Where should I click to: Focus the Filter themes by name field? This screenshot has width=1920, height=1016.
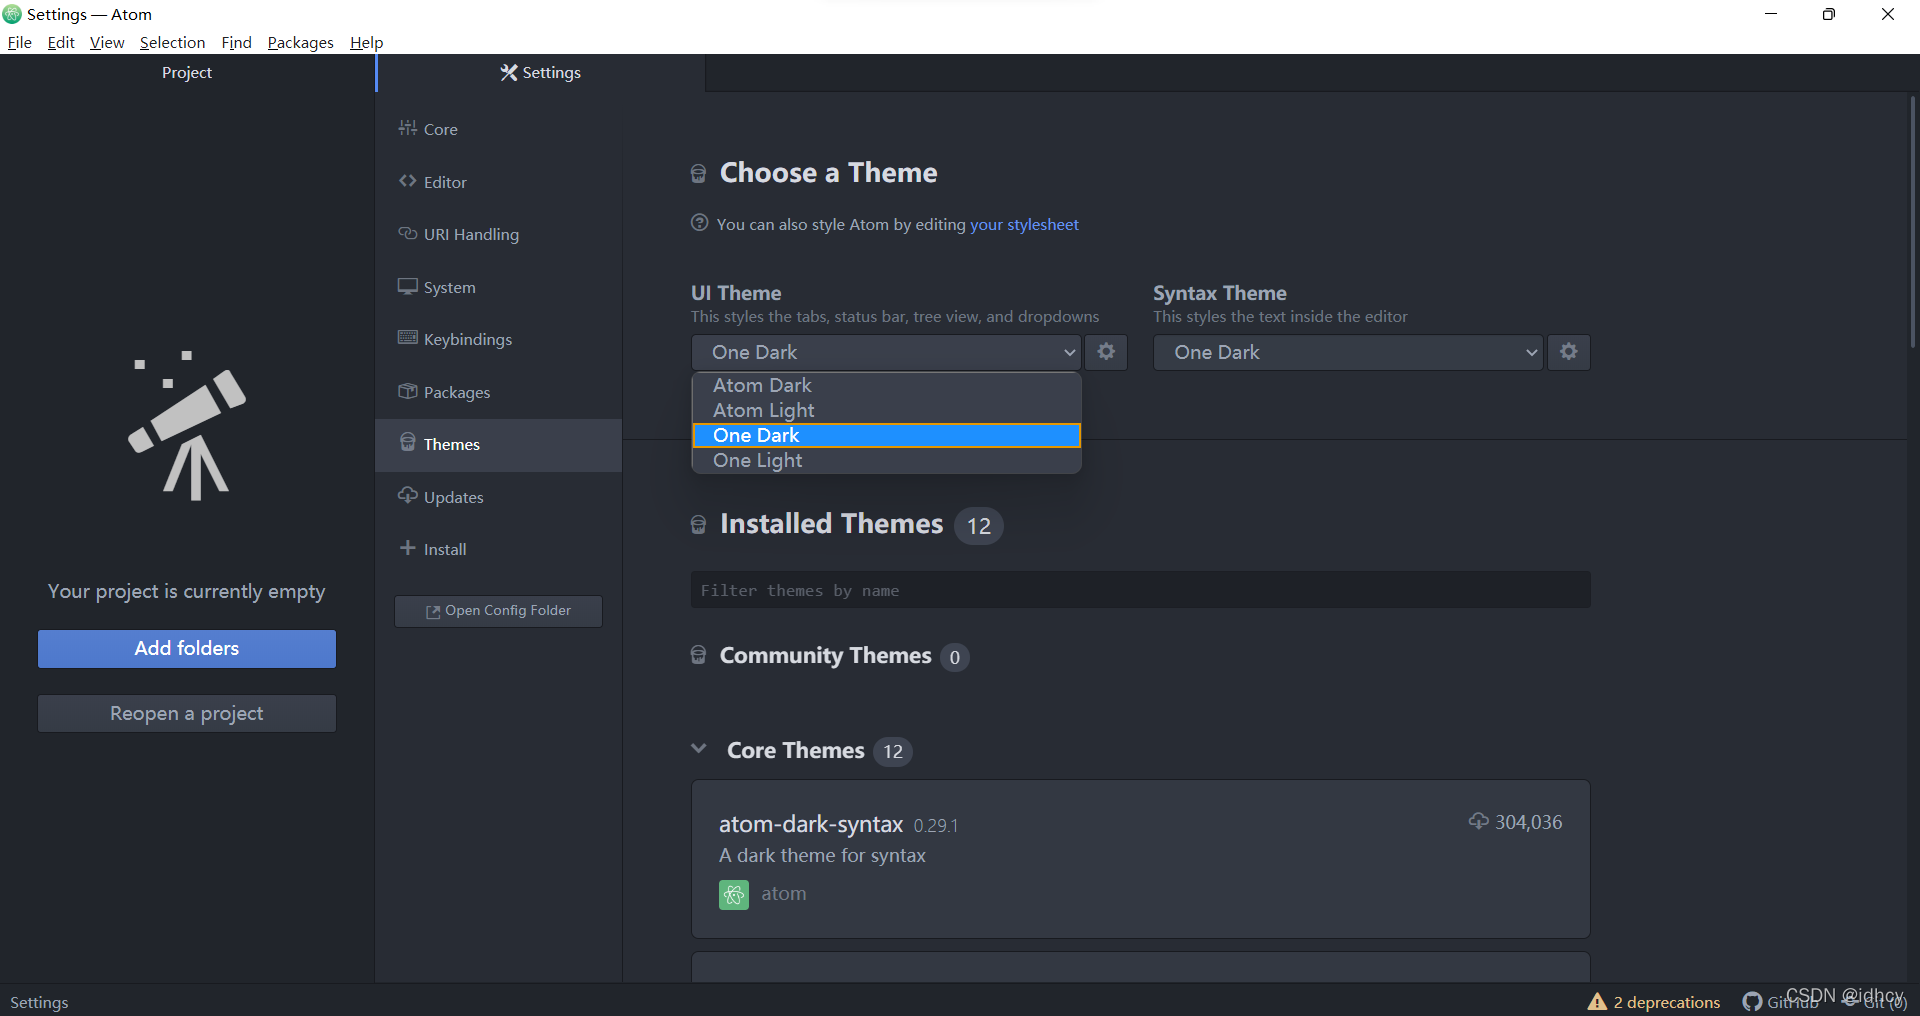click(1140, 590)
